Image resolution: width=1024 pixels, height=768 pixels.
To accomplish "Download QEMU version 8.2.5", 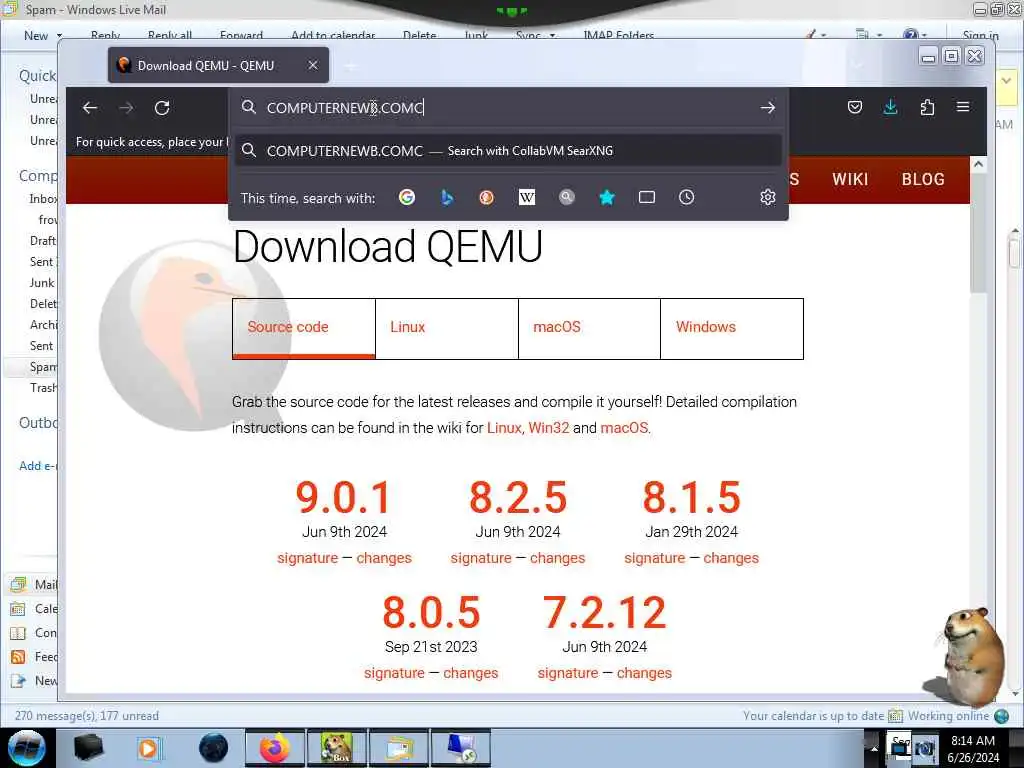I will (517, 498).
